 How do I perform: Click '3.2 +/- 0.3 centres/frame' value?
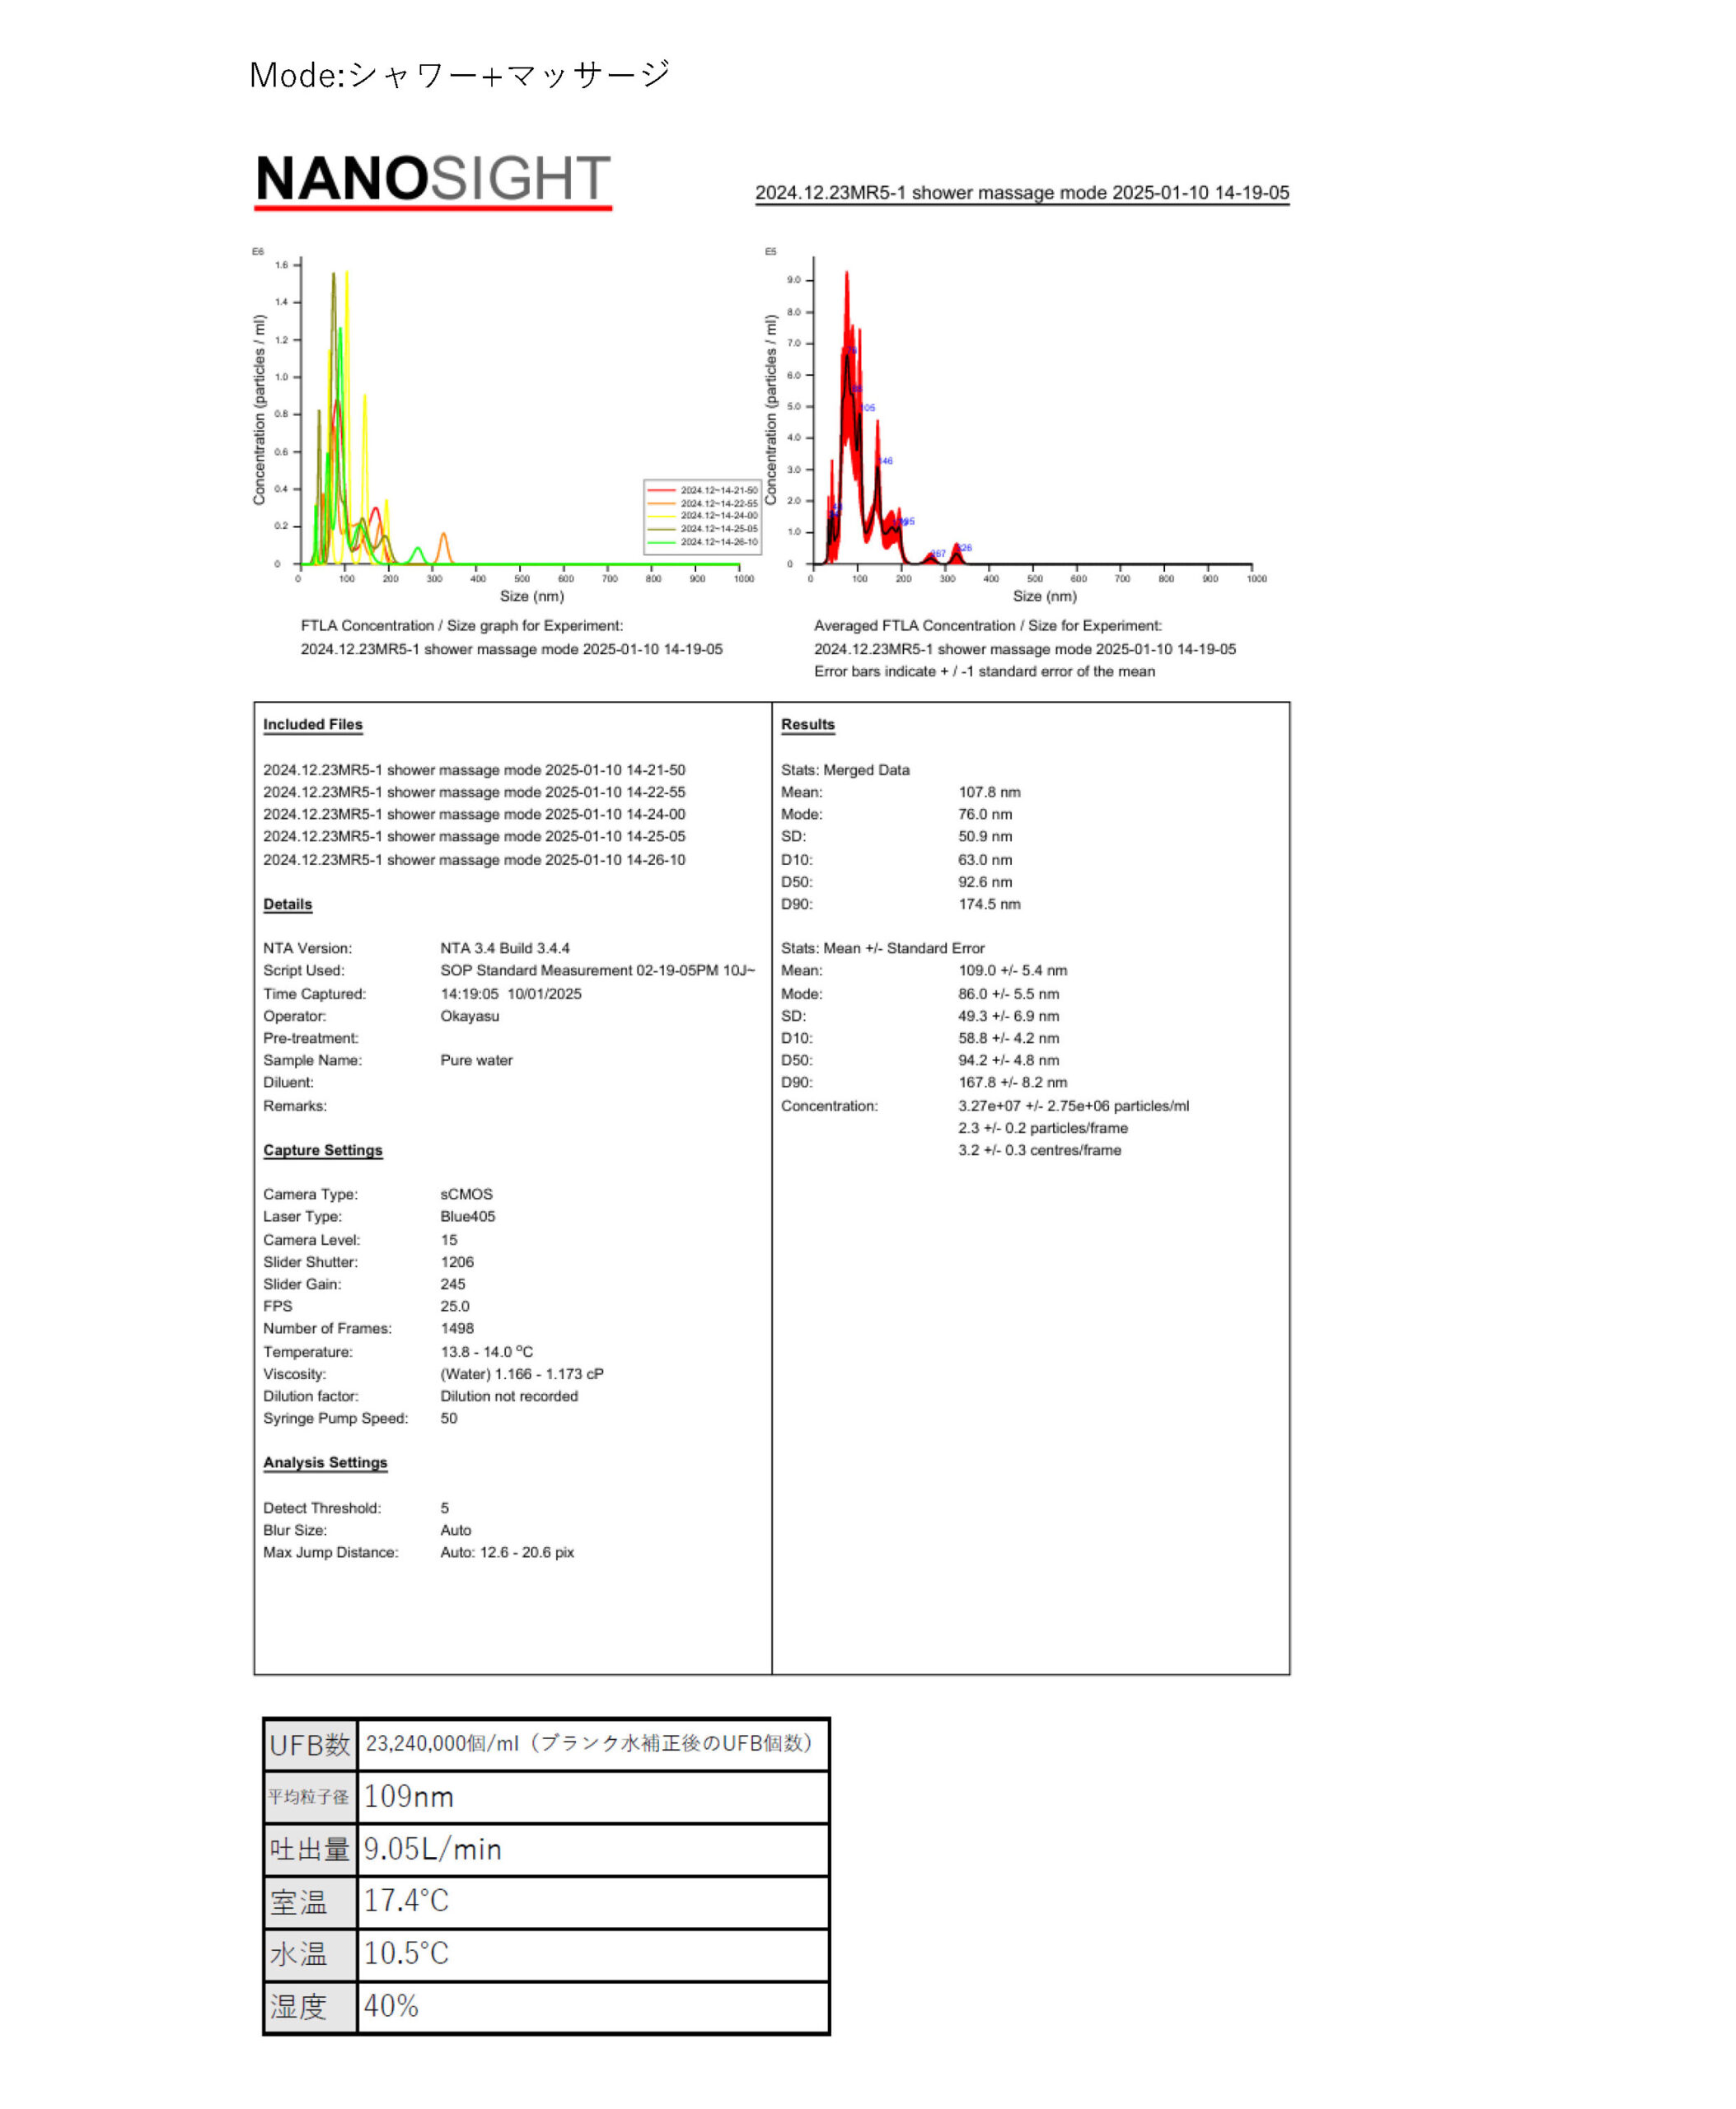tap(1040, 1150)
